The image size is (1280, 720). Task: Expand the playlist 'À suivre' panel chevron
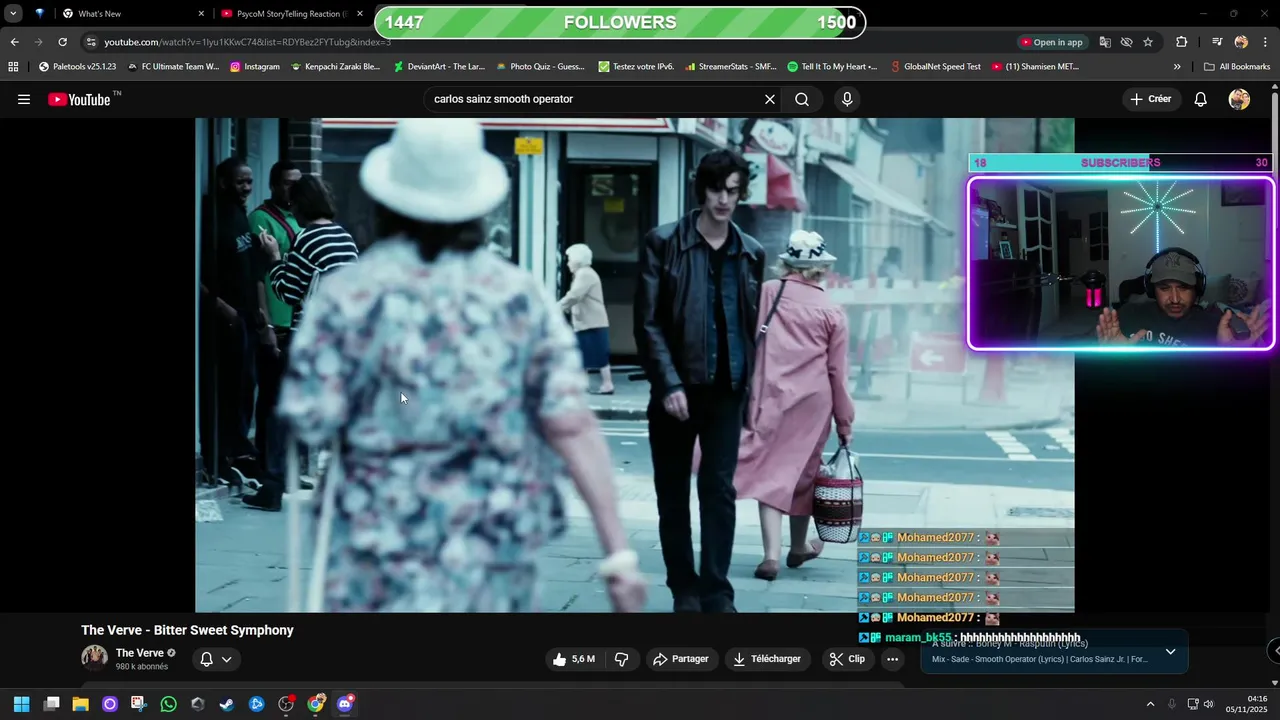click(1170, 652)
